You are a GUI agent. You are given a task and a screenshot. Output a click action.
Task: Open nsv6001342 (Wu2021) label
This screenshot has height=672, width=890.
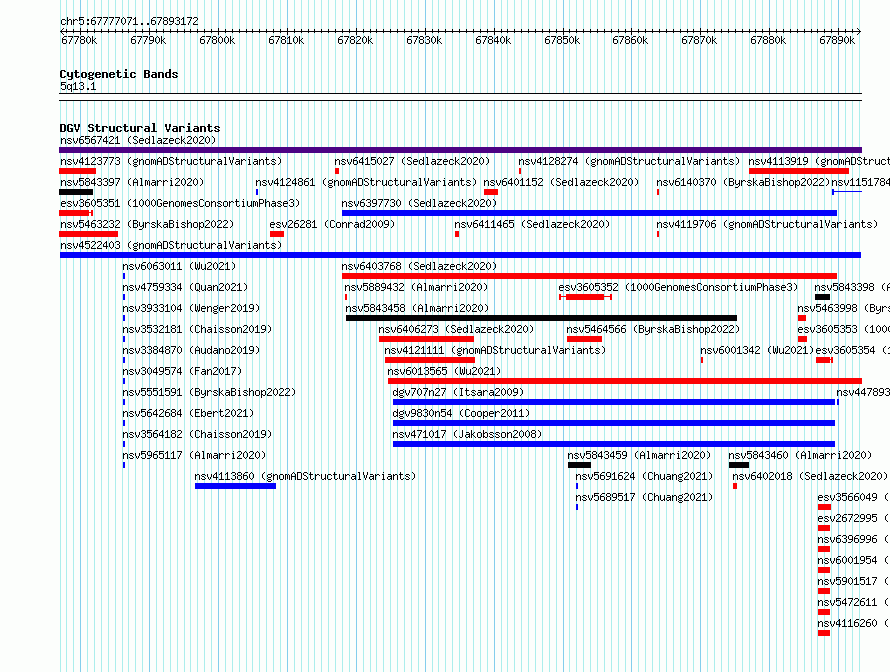pyautogui.click(x=757, y=350)
